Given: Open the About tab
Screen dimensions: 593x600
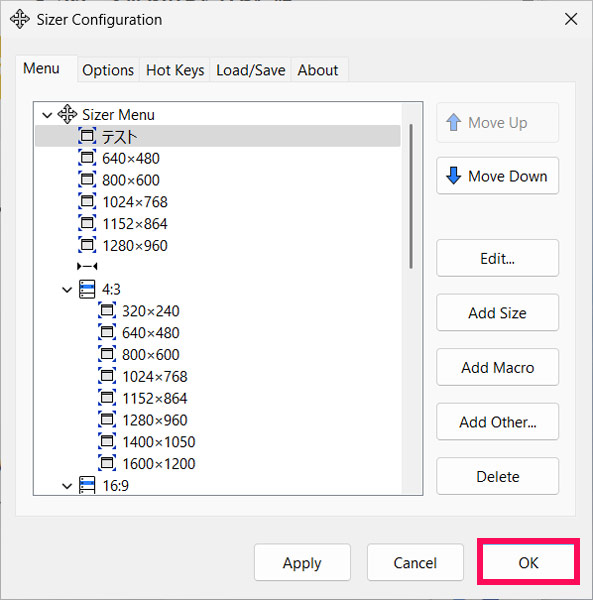Looking at the screenshot, I should point(318,70).
